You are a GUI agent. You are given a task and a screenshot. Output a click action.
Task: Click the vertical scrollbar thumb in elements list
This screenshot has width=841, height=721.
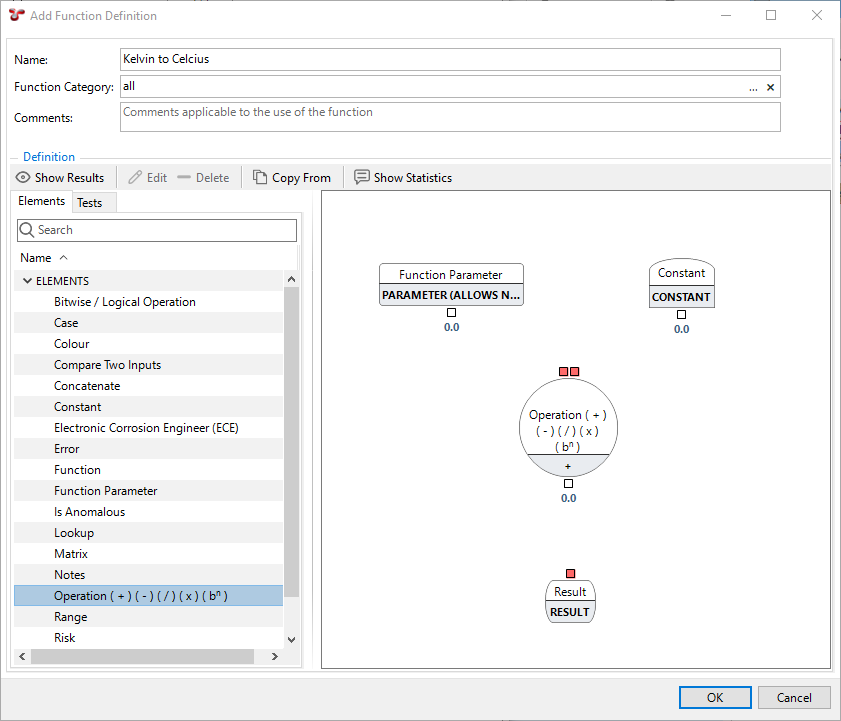[291, 442]
